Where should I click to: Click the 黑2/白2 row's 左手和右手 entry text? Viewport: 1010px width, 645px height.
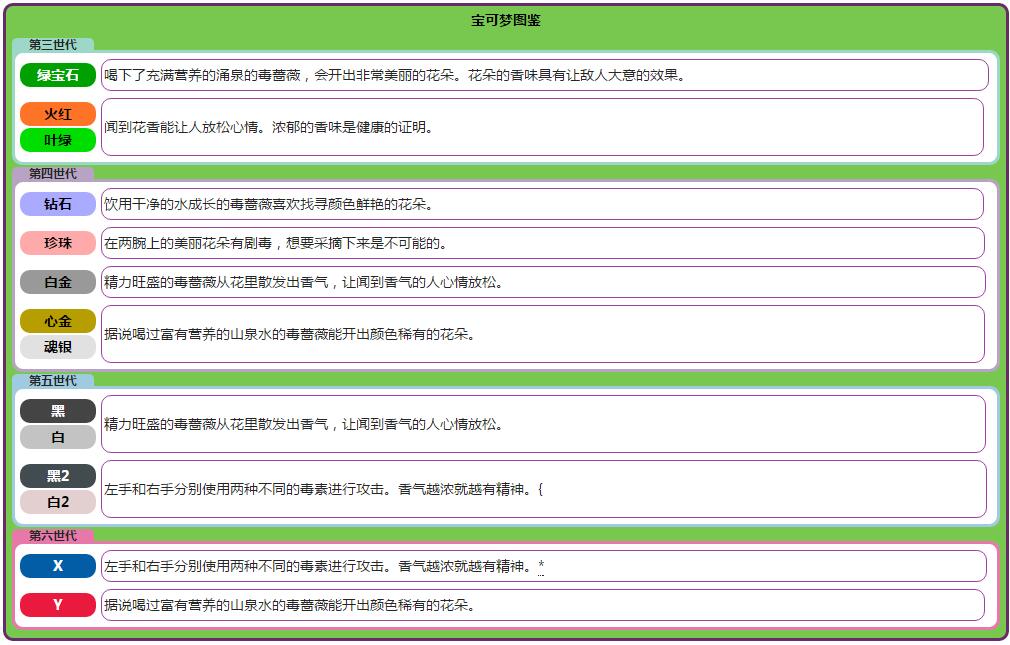click(324, 489)
